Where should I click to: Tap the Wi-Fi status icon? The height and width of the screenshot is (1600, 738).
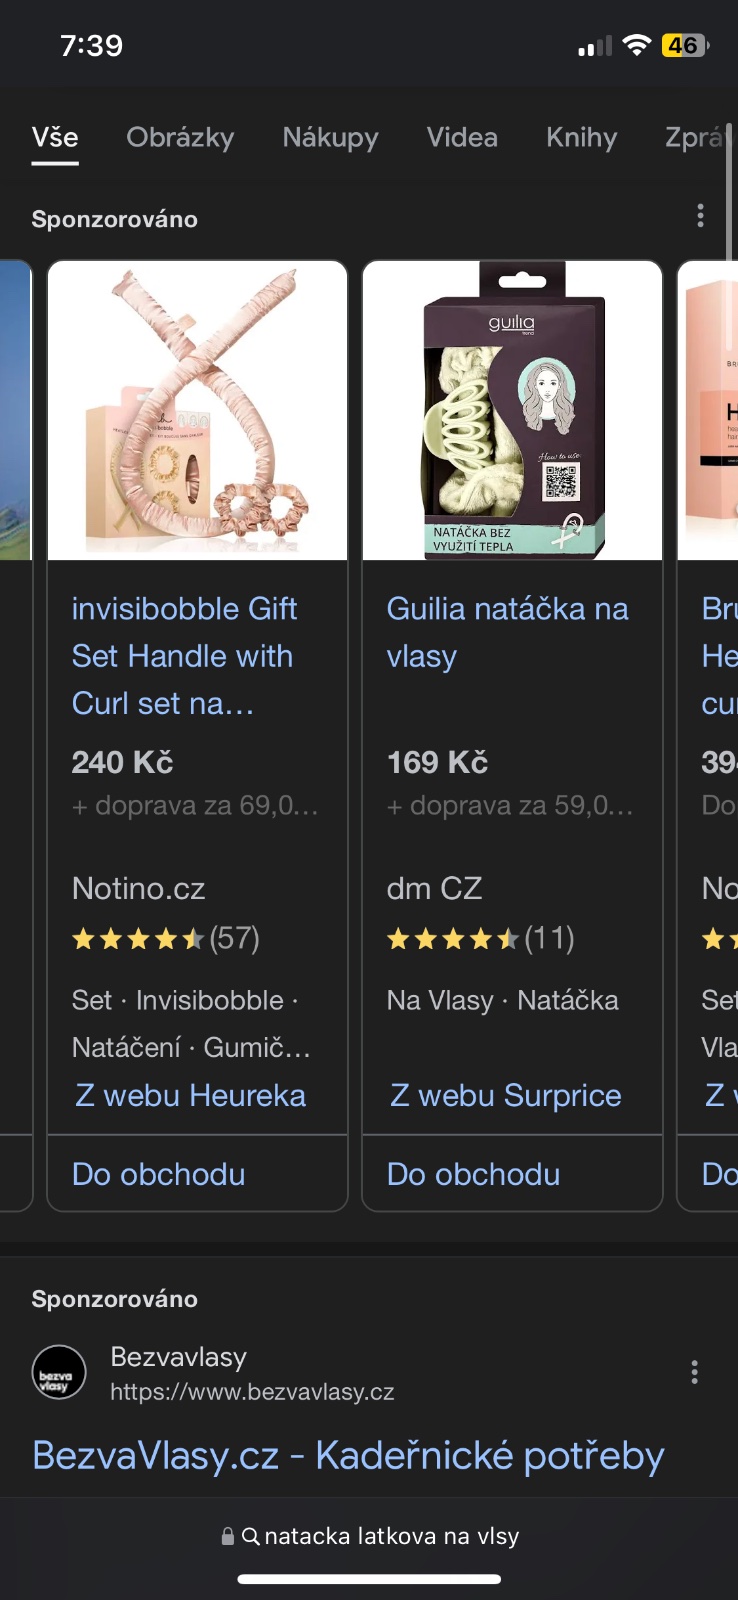tap(636, 45)
